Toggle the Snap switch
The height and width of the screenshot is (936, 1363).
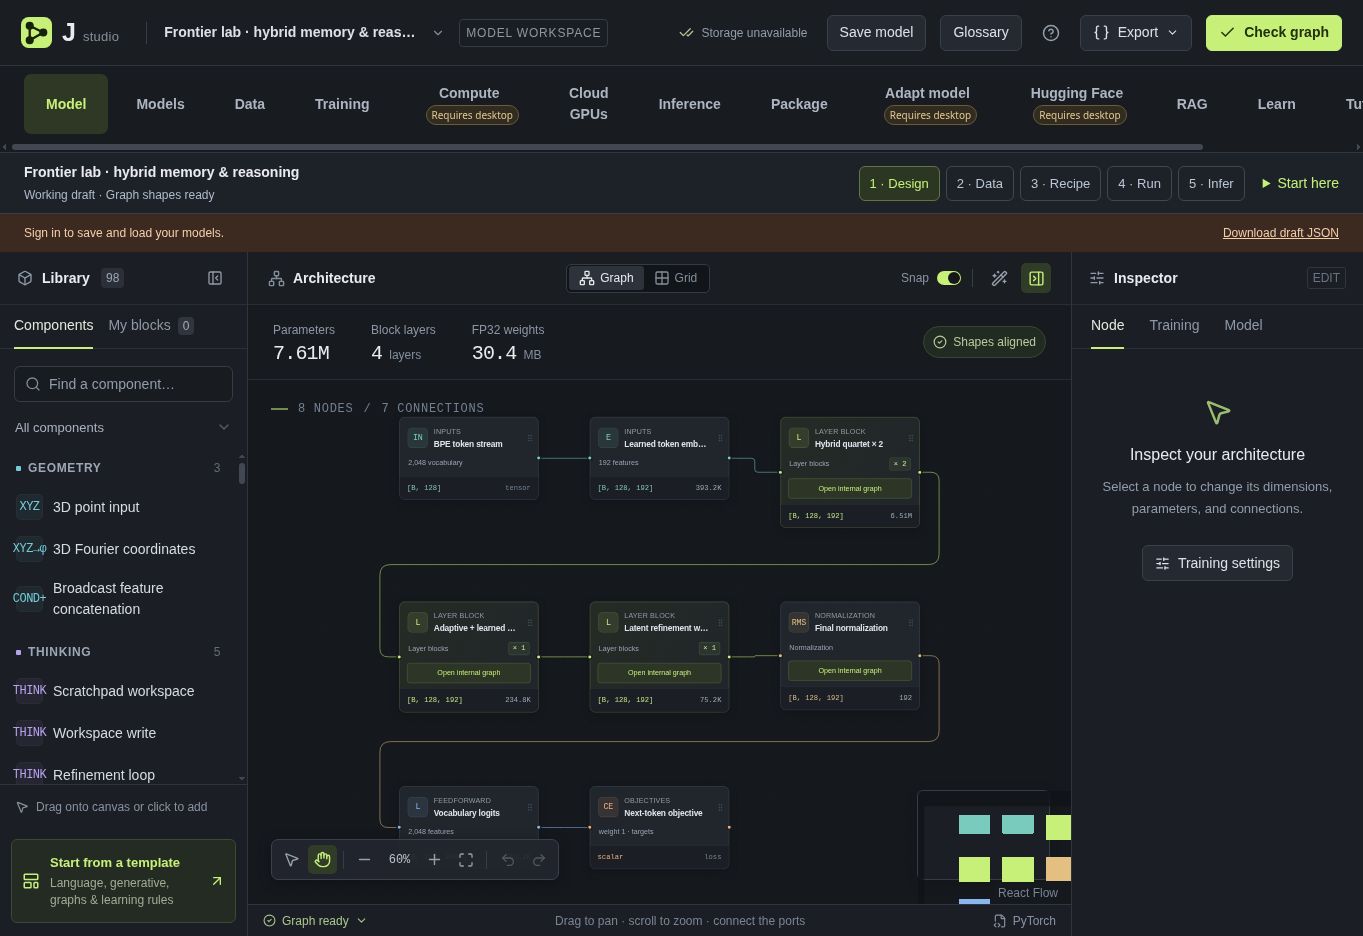point(949,278)
